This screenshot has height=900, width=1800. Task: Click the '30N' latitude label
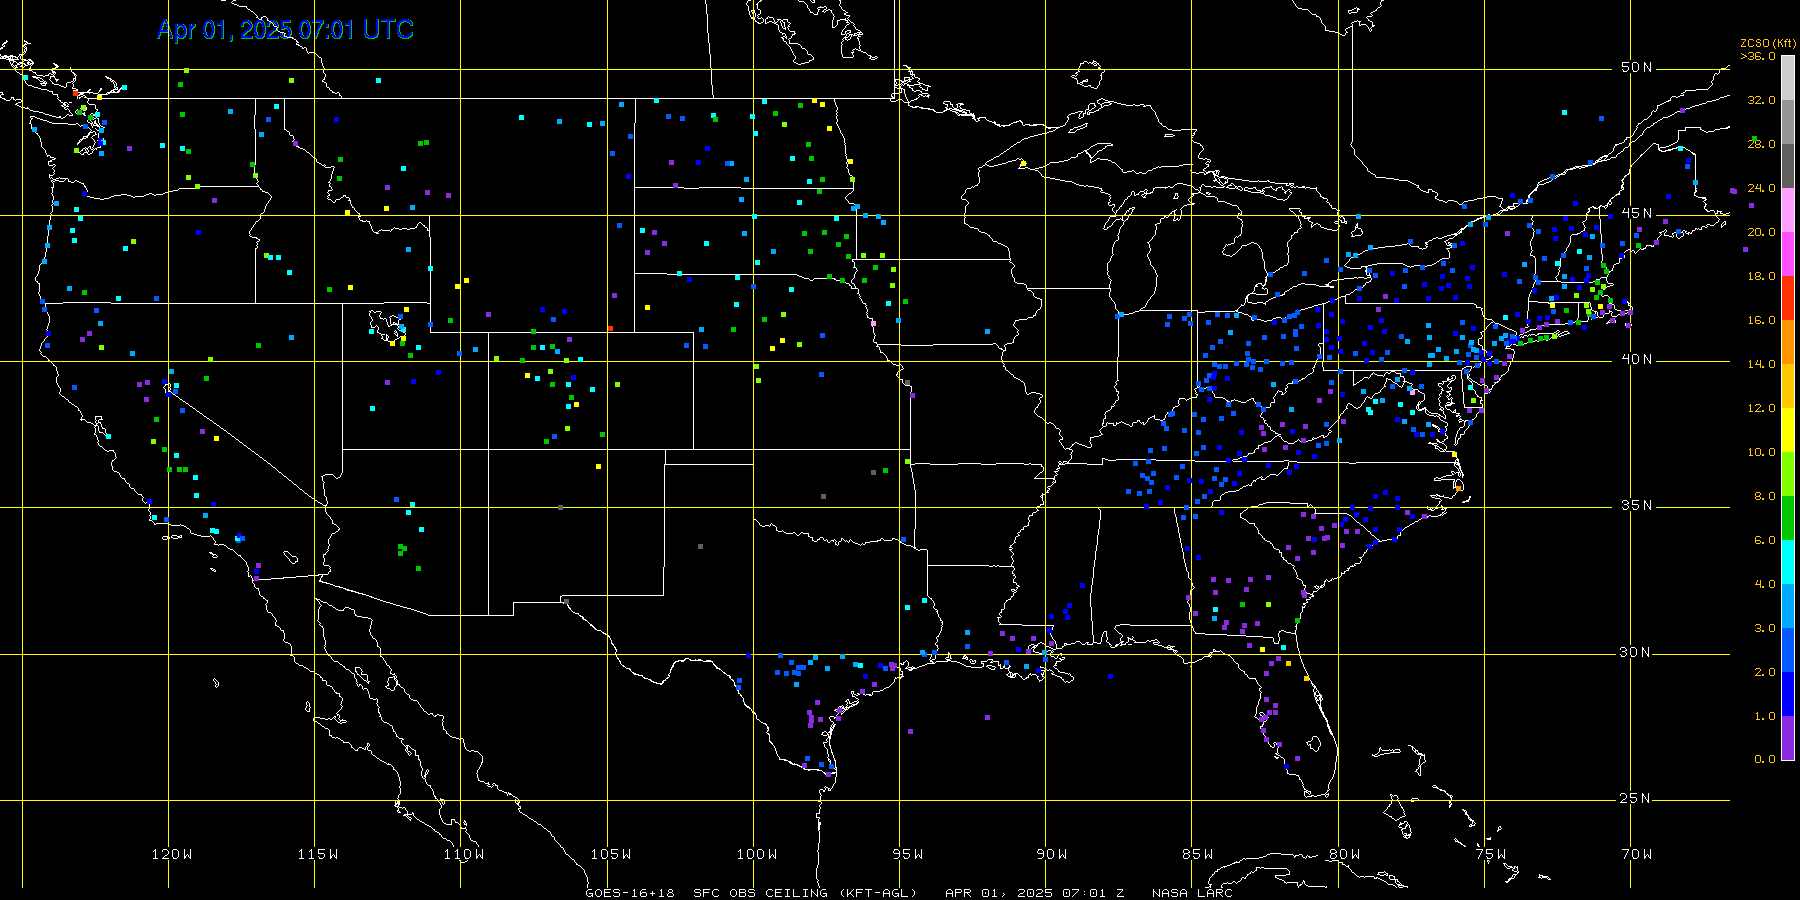[x=1637, y=653]
